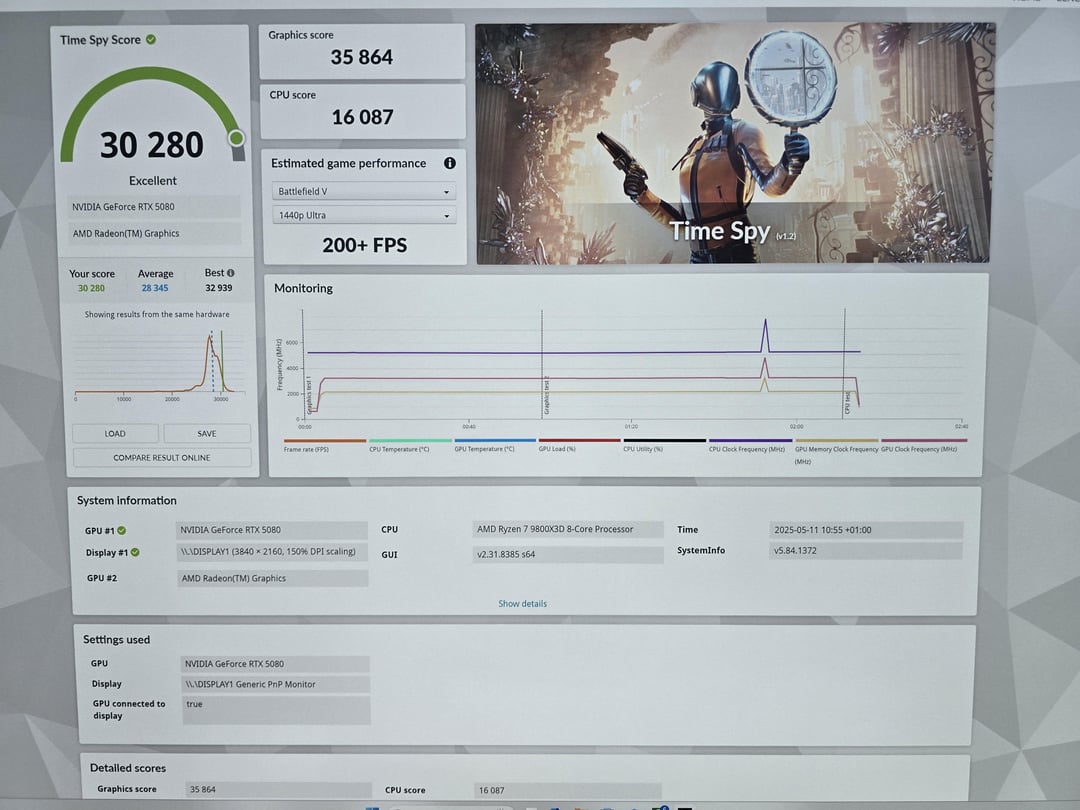Image resolution: width=1080 pixels, height=810 pixels.
Task: Click the LOAD button
Action: coord(115,433)
